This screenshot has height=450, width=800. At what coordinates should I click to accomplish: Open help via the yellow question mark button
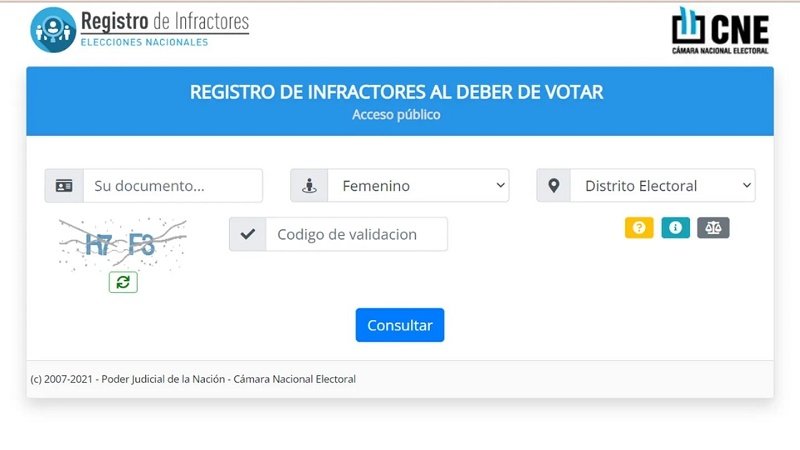[x=639, y=228]
